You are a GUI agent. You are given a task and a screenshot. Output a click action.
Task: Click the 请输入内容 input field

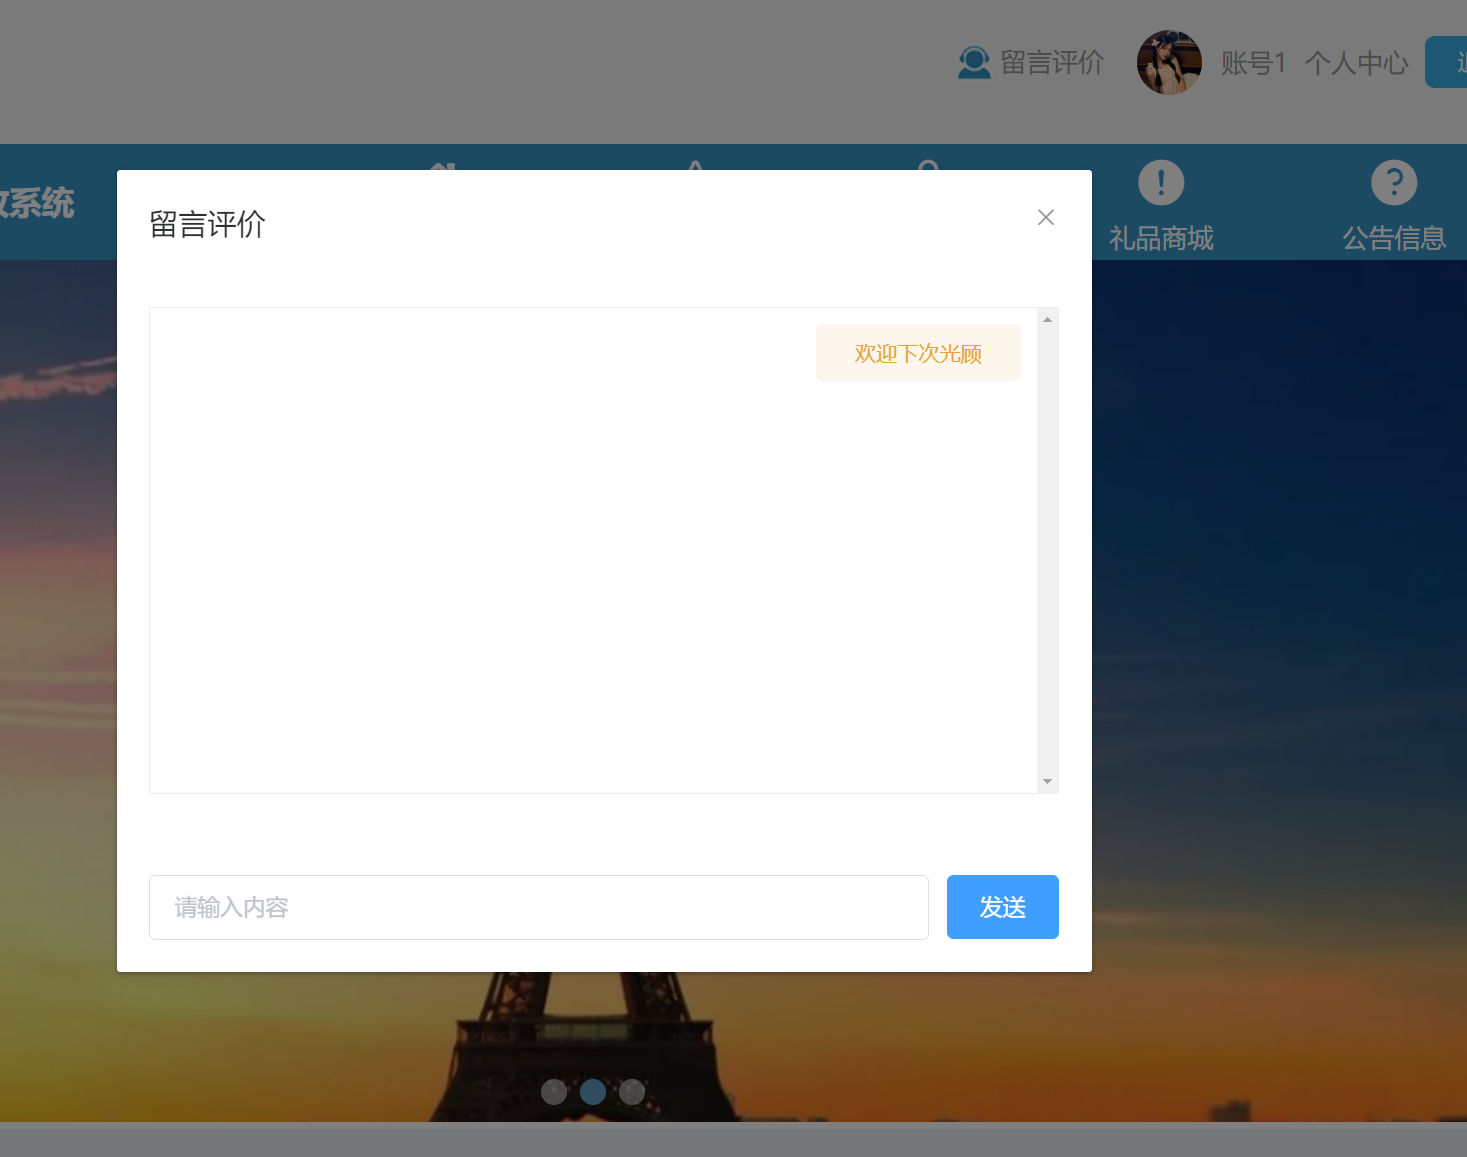(538, 907)
